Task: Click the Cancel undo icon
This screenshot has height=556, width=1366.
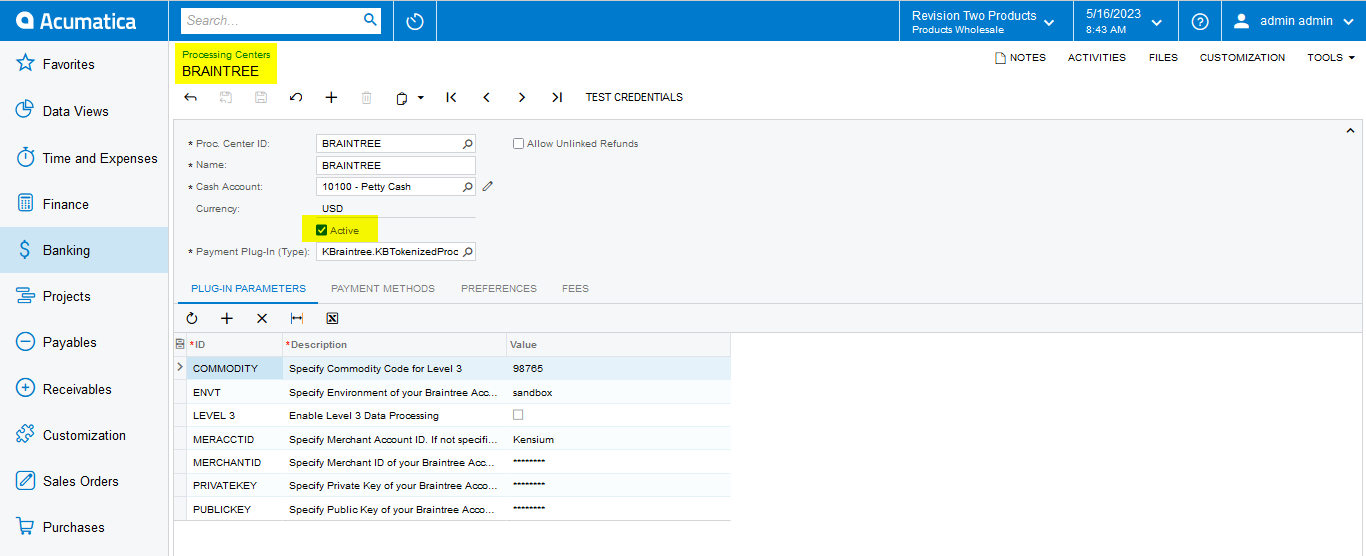Action: (296, 97)
